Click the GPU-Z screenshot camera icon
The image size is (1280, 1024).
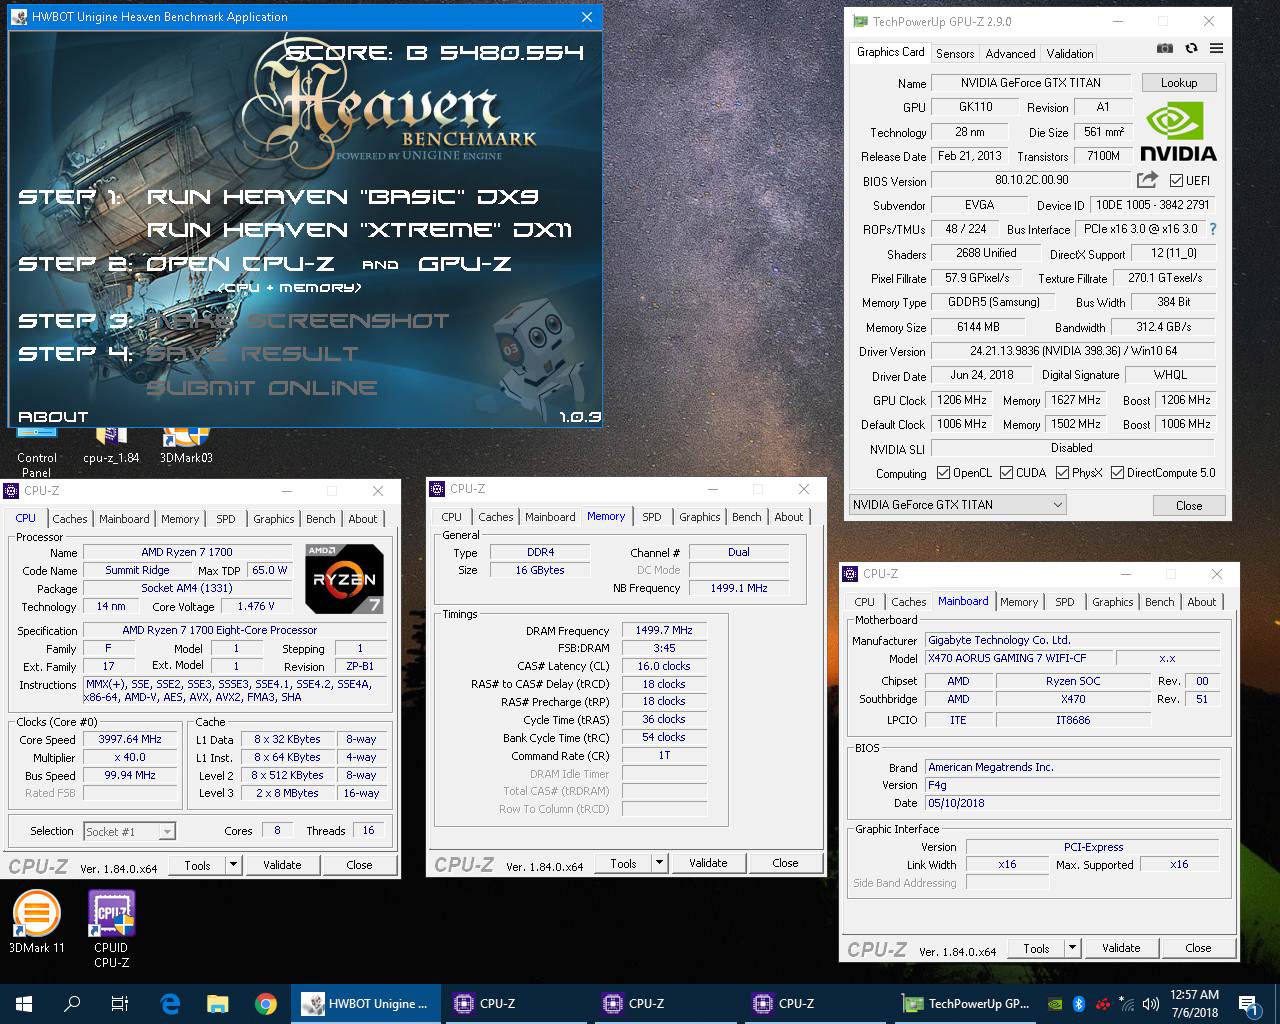pyautogui.click(x=1165, y=48)
